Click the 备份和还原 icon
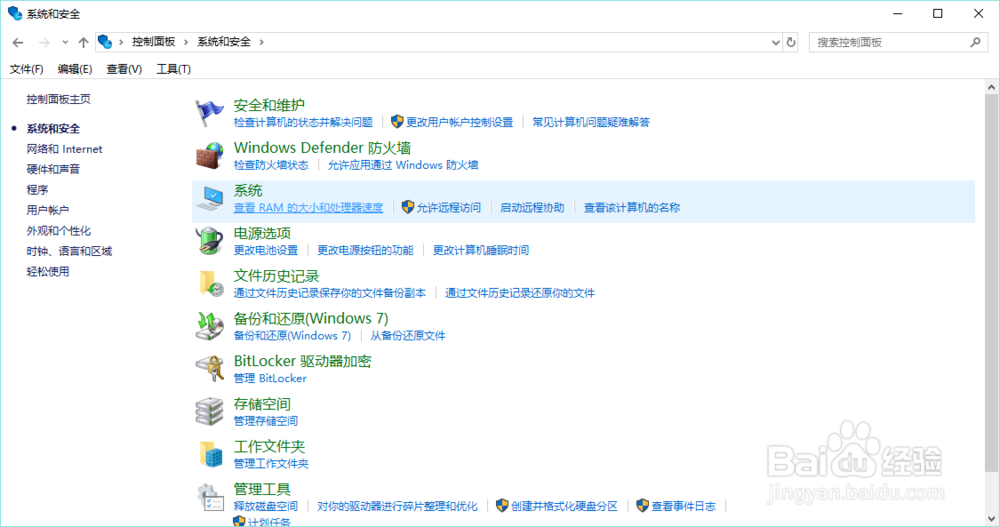The image size is (1000, 527). coord(209,326)
